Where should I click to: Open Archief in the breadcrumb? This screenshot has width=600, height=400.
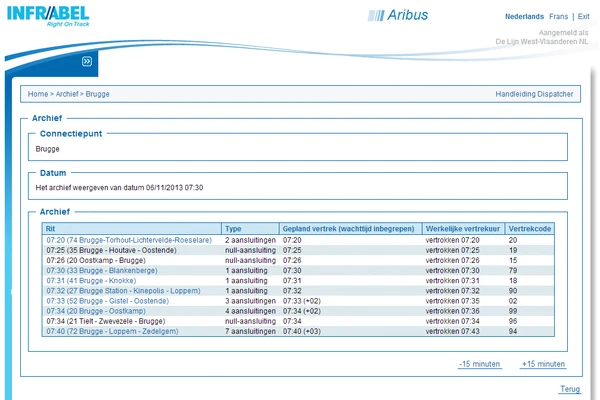click(x=67, y=94)
